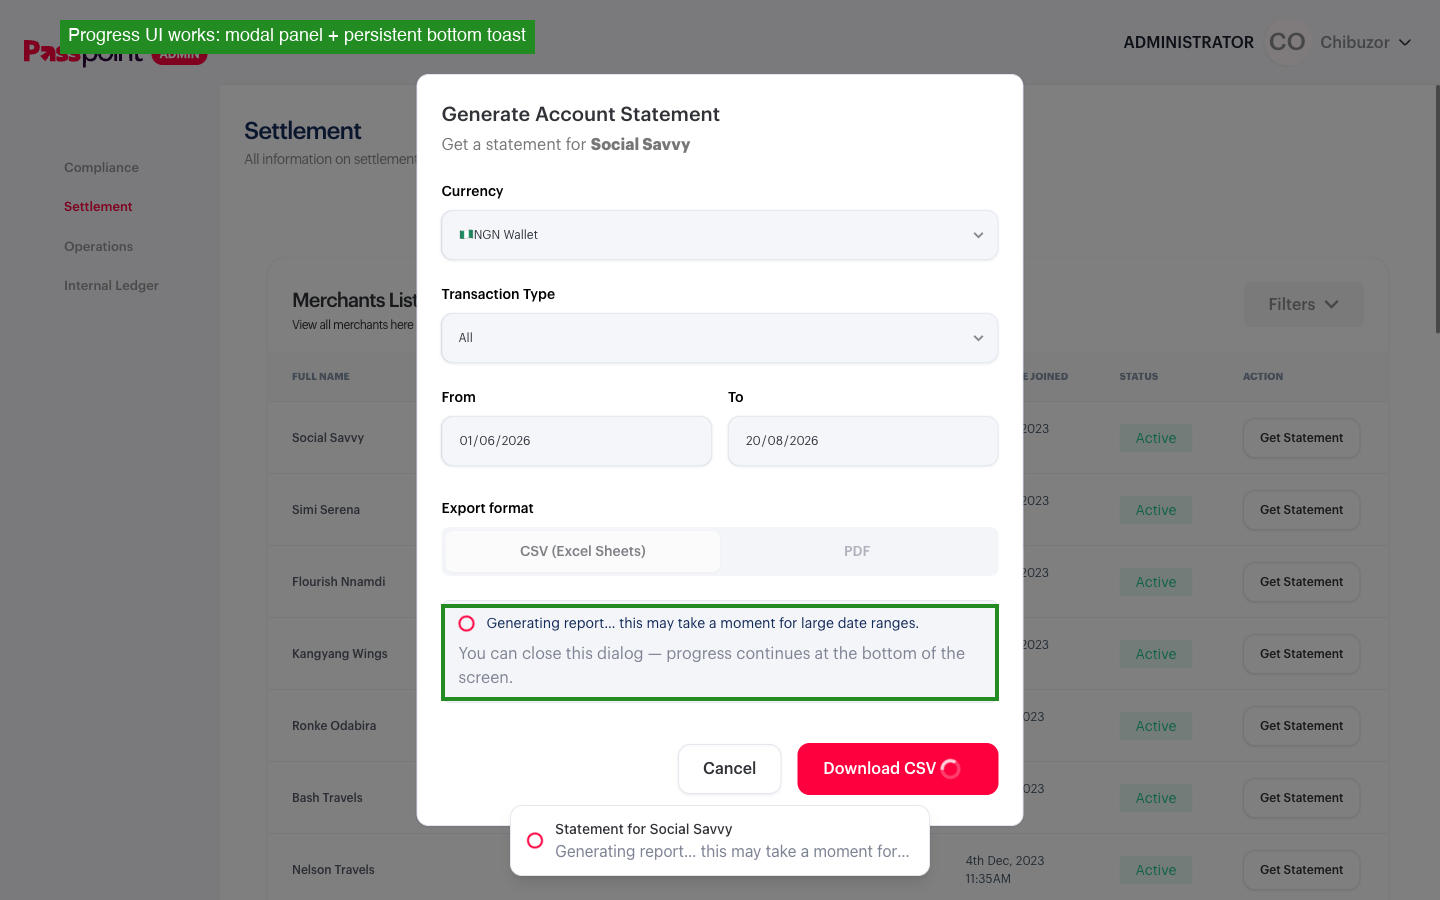The image size is (1440, 900).
Task: Click the Active status for Ronke Odabira
Action: point(1156,726)
